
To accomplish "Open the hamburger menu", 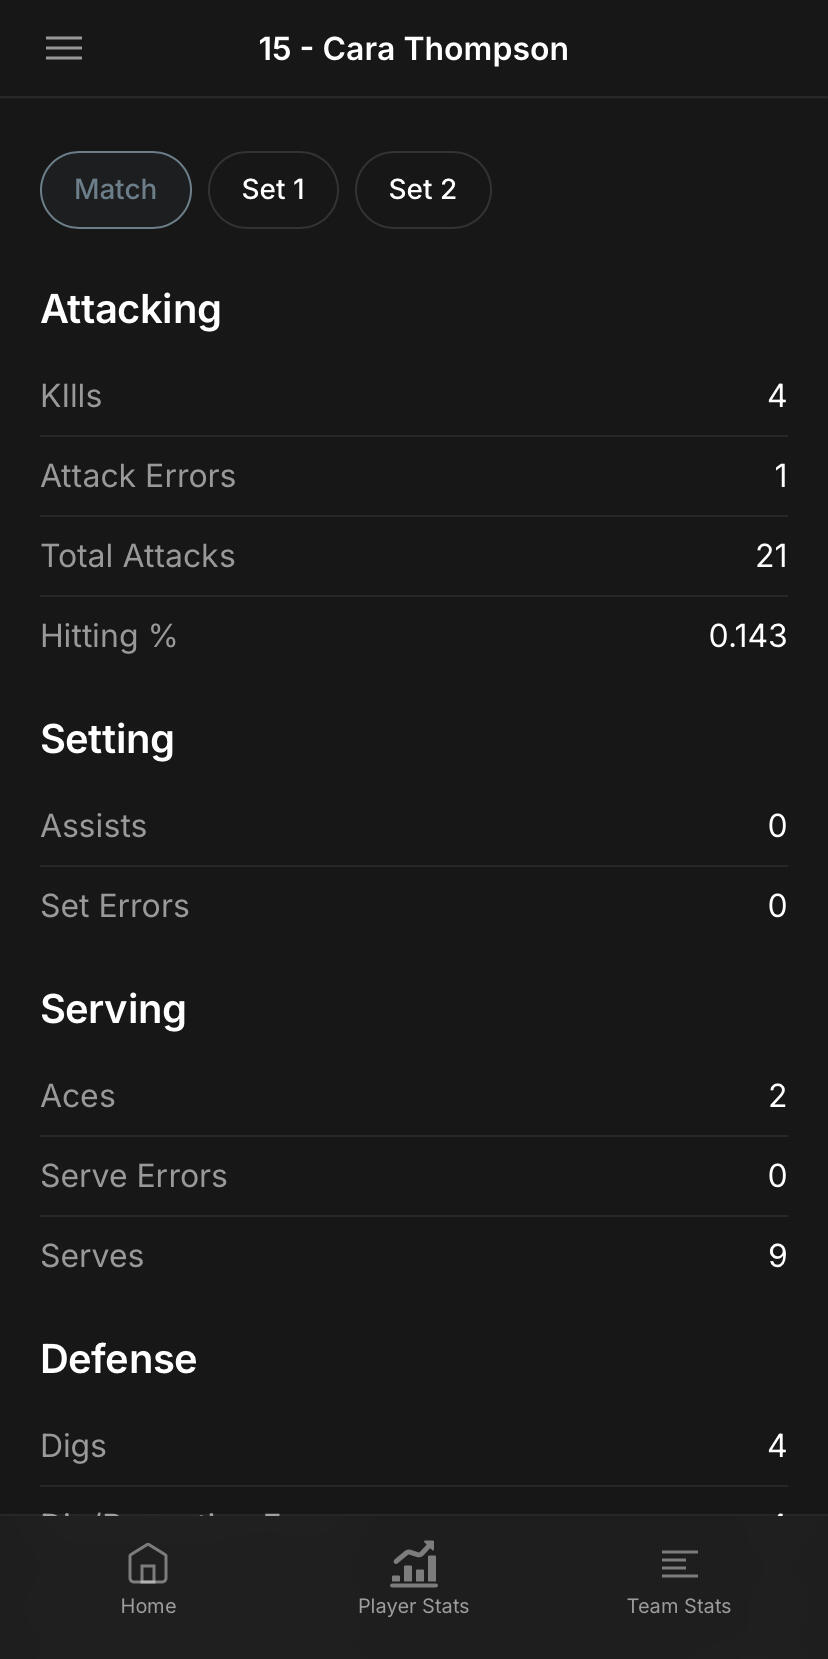I will [64, 48].
